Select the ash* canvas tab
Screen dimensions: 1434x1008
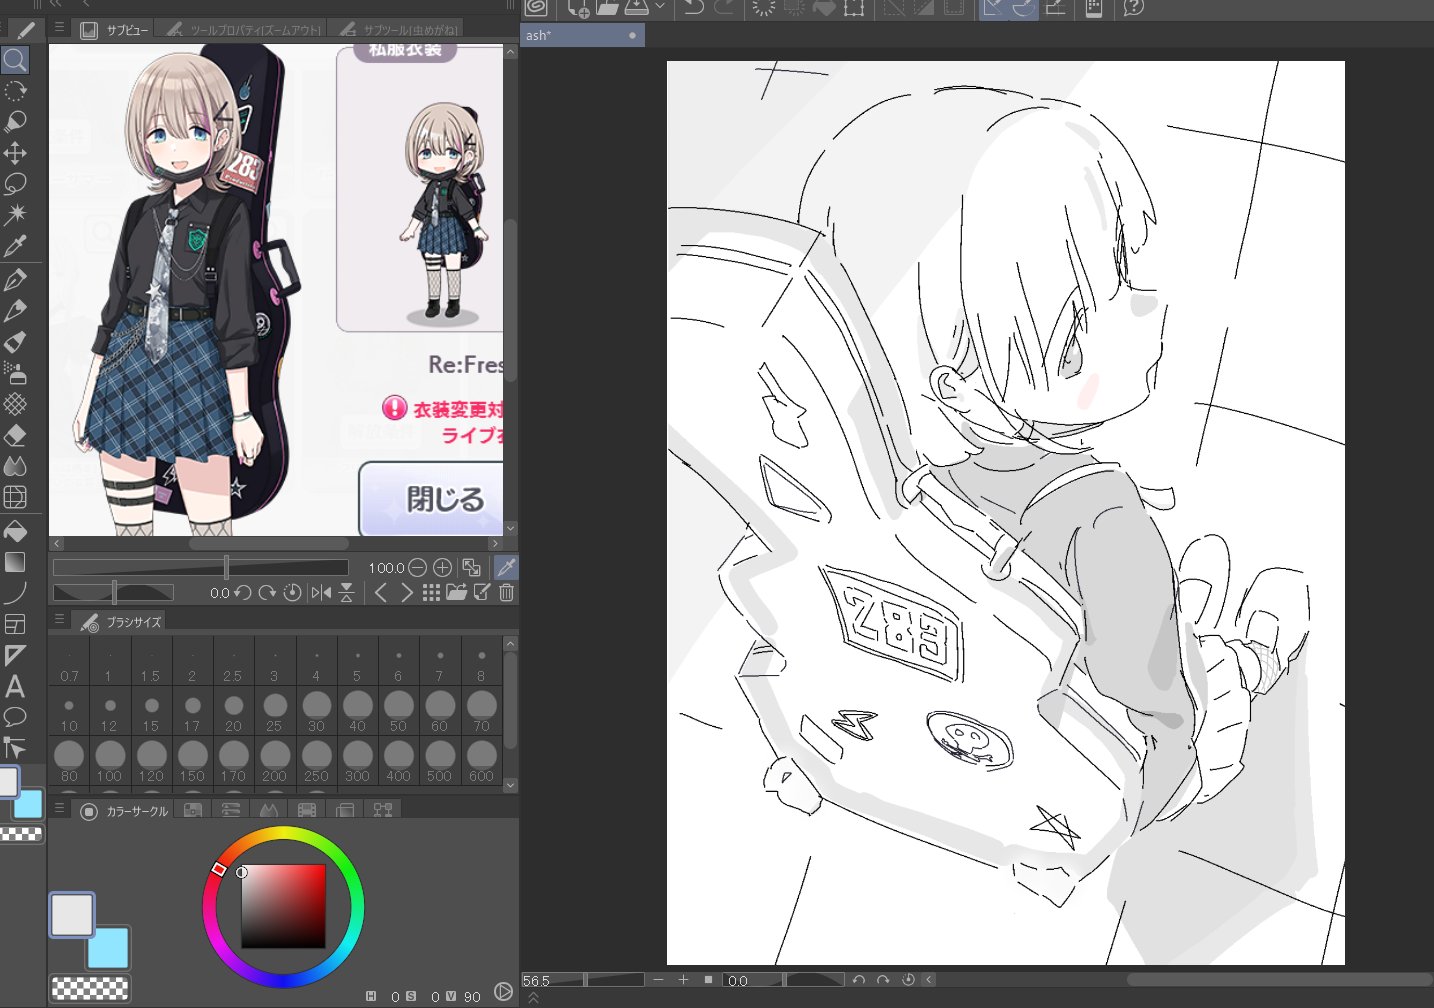pos(582,35)
